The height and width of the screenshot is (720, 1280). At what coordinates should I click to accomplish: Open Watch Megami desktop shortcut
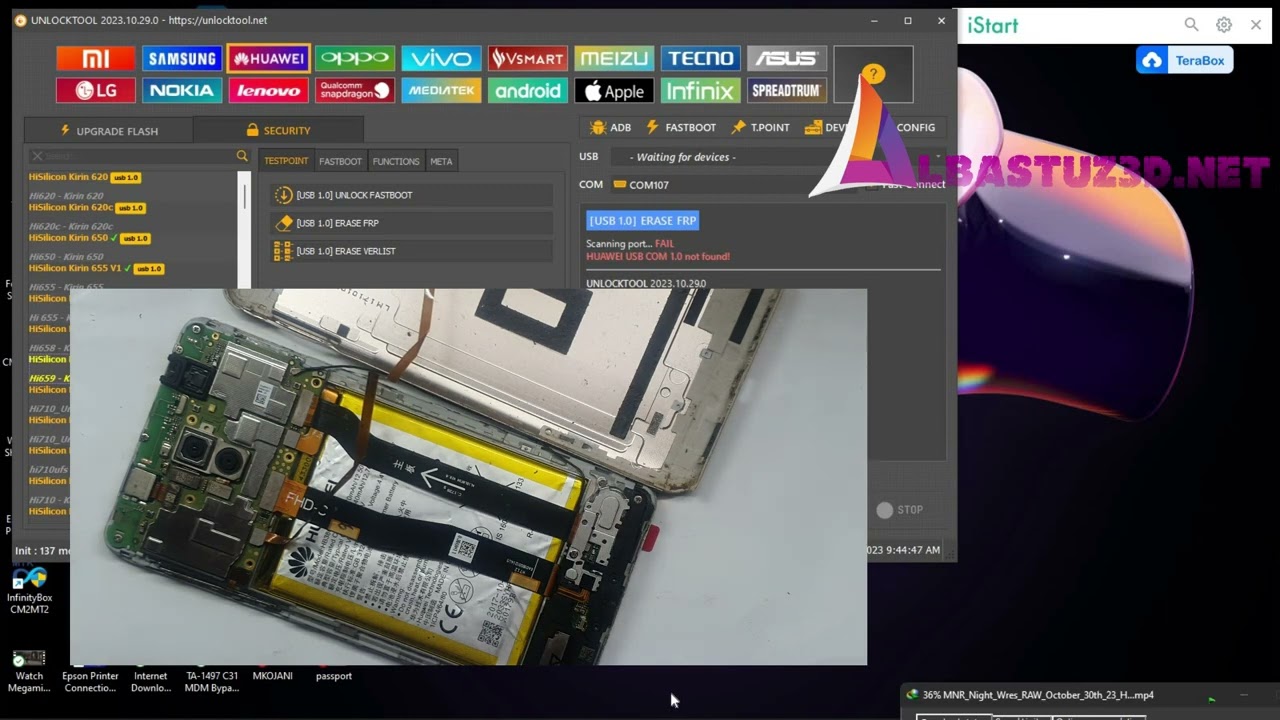click(29, 672)
